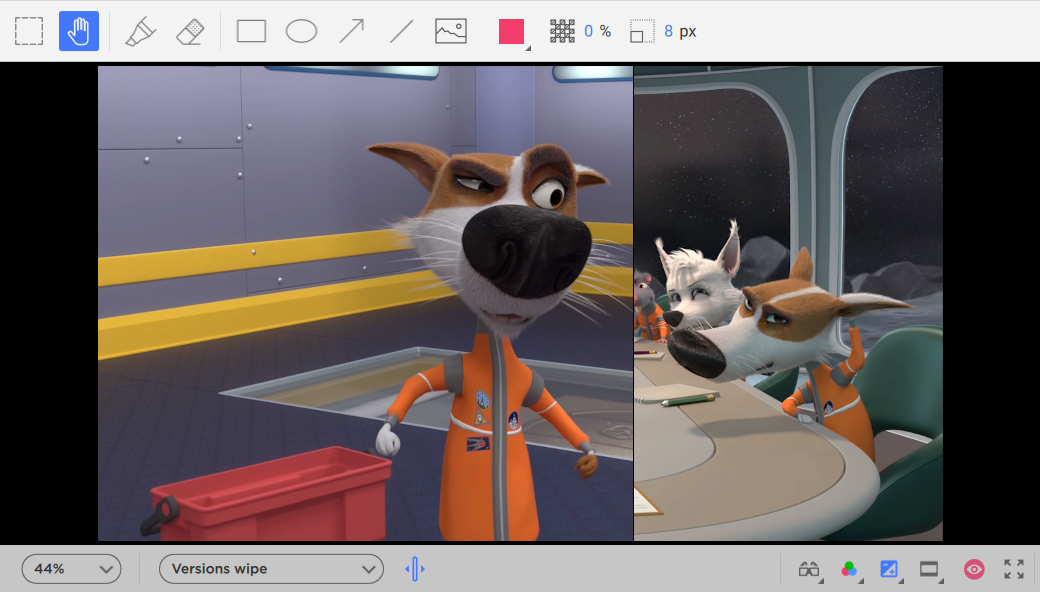The height and width of the screenshot is (592, 1040).
Task: Toggle the blue annotations display button
Action: tap(889, 569)
